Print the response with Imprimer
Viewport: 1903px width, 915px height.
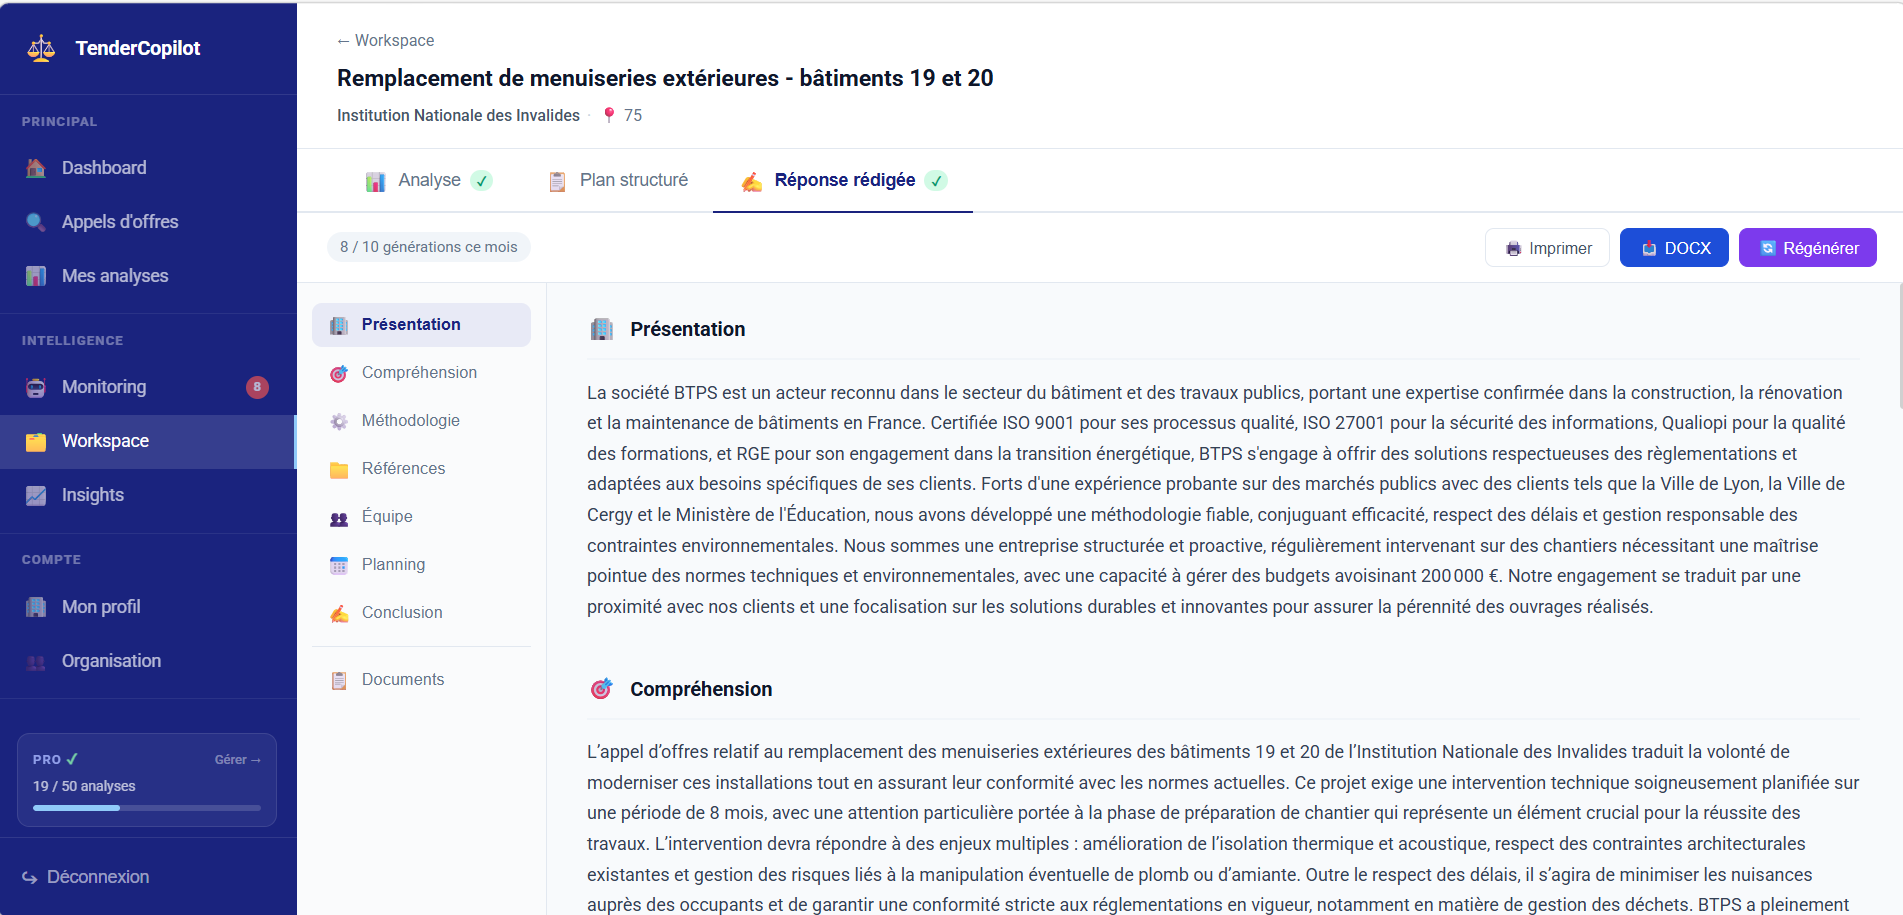1547,248
